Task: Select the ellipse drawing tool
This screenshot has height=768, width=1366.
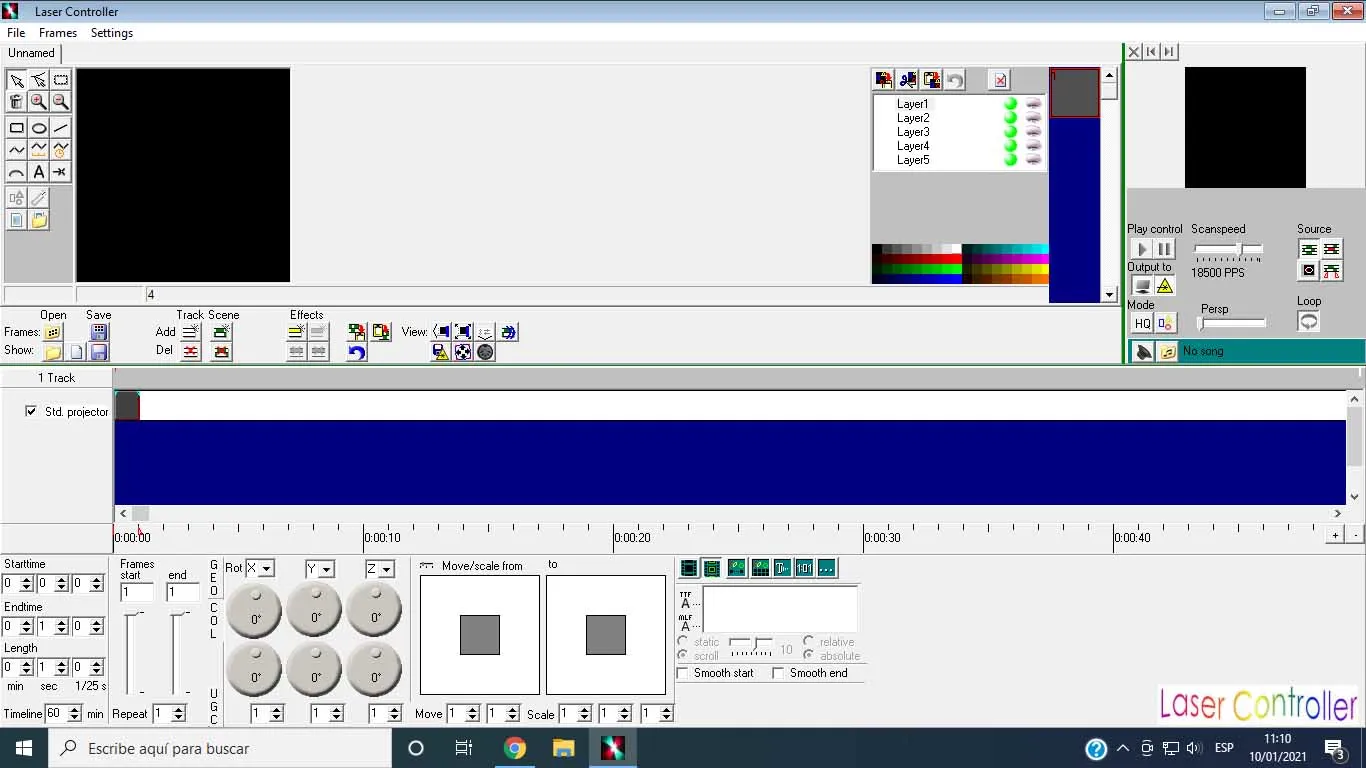Action: coord(39,128)
